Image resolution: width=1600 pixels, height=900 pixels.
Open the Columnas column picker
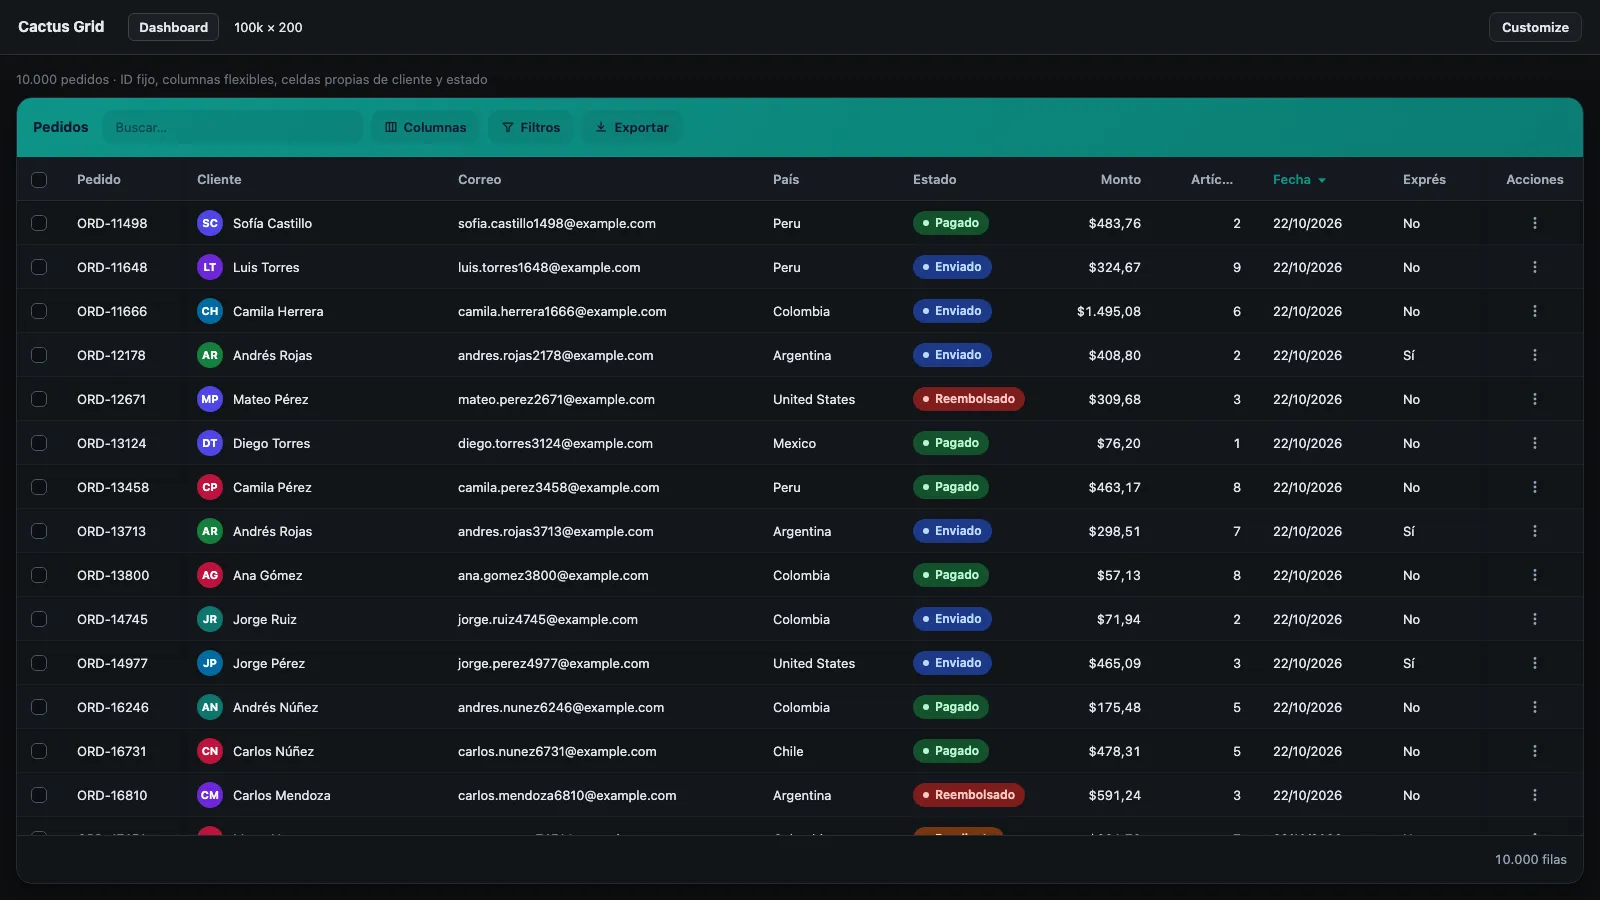pyautogui.click(x=426, y=127)
